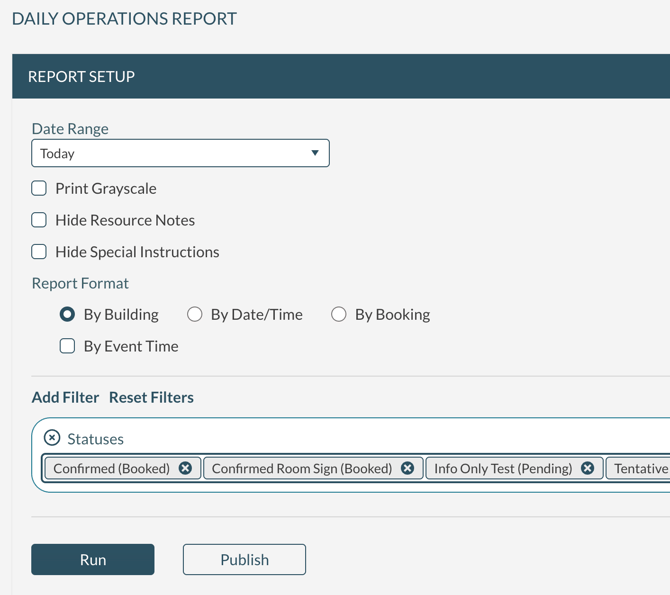The image size is (670, 595).
Task: Select By Booking radio option
Action: click(x=338, y=315)
